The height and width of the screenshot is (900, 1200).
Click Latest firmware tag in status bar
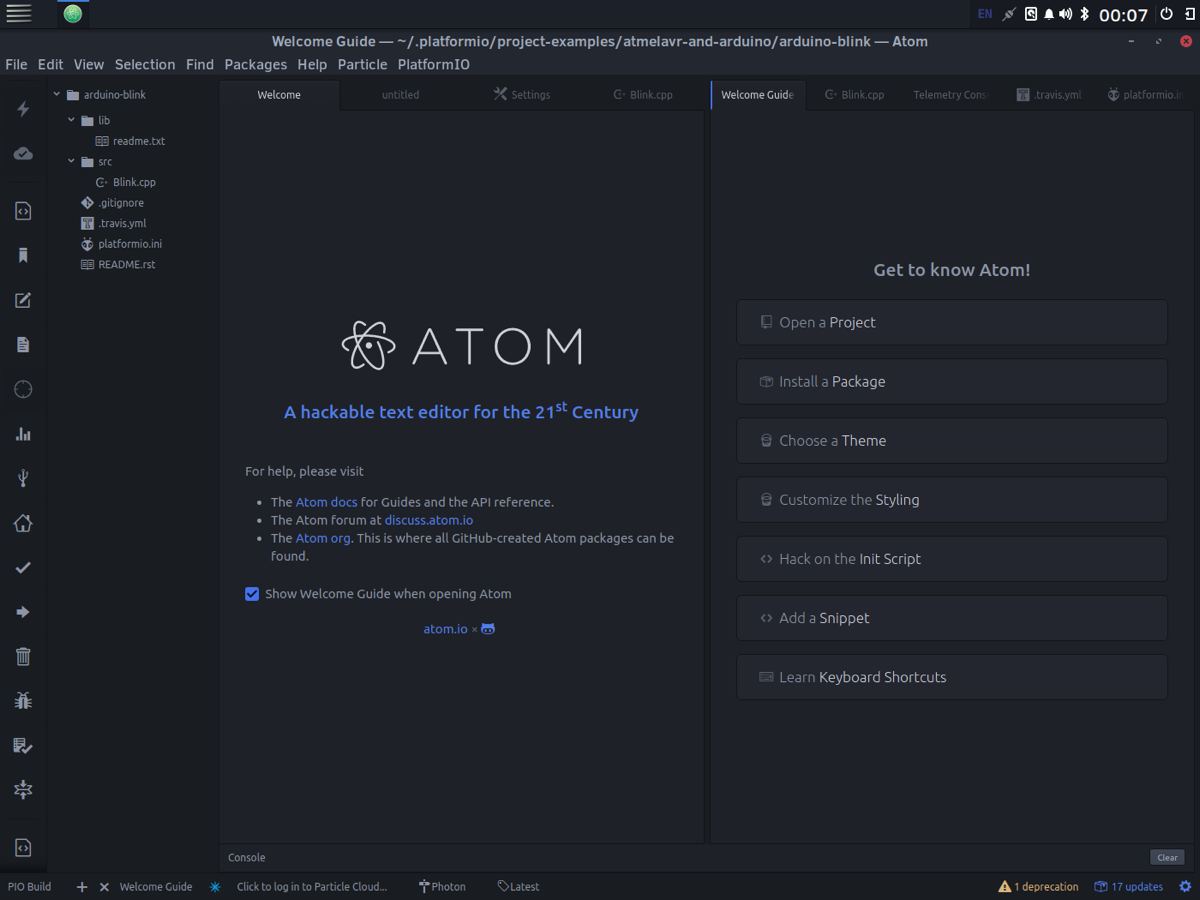coord(518,887)
